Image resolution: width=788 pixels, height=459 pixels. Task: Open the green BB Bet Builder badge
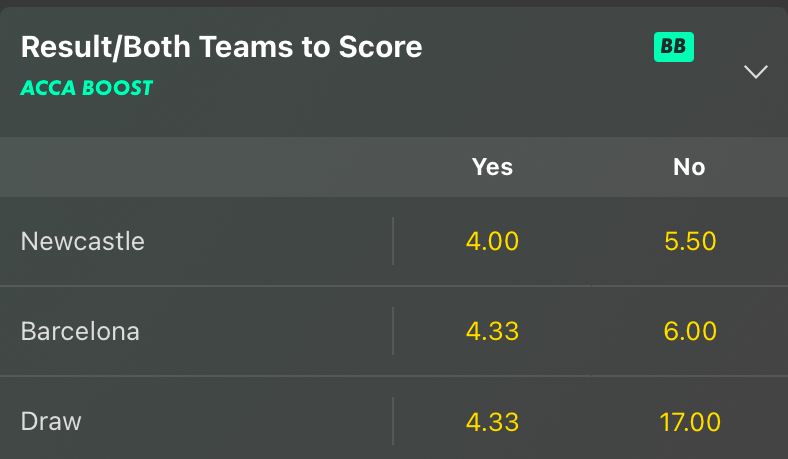click(673, 47)
